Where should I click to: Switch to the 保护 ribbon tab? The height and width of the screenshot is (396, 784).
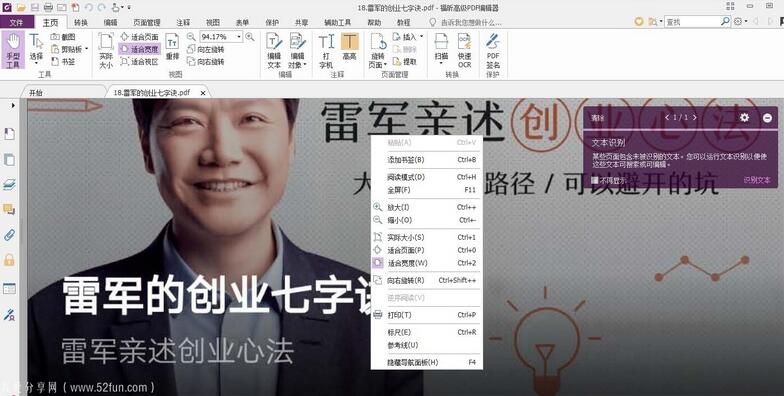click(272, 22)
